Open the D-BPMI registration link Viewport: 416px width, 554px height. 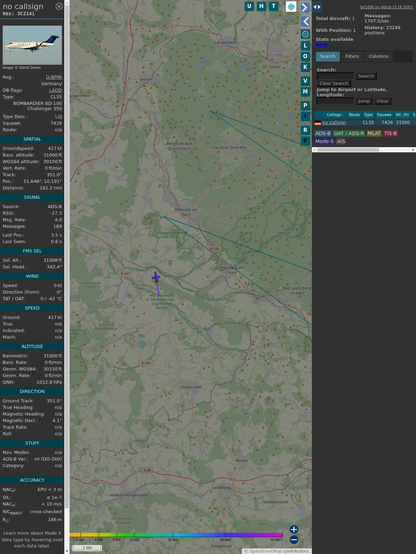tap(54, 77)
